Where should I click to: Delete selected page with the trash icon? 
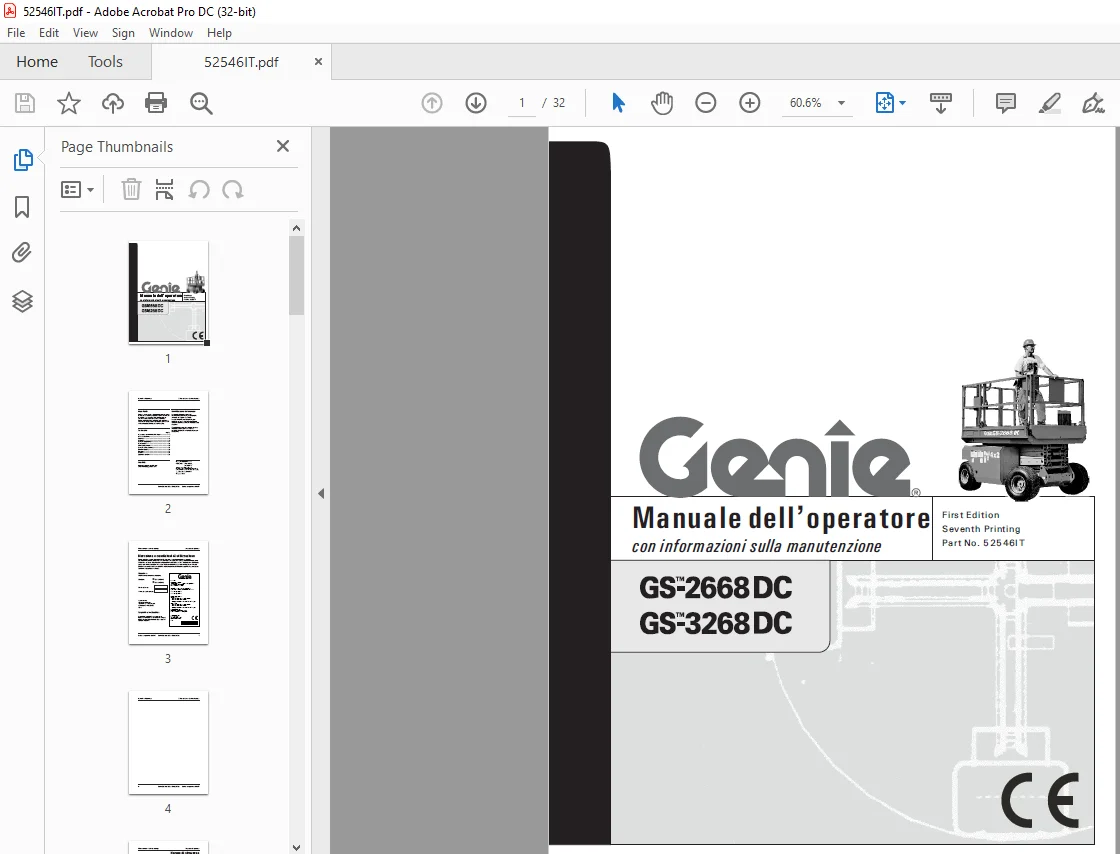(x=131, y=189)
